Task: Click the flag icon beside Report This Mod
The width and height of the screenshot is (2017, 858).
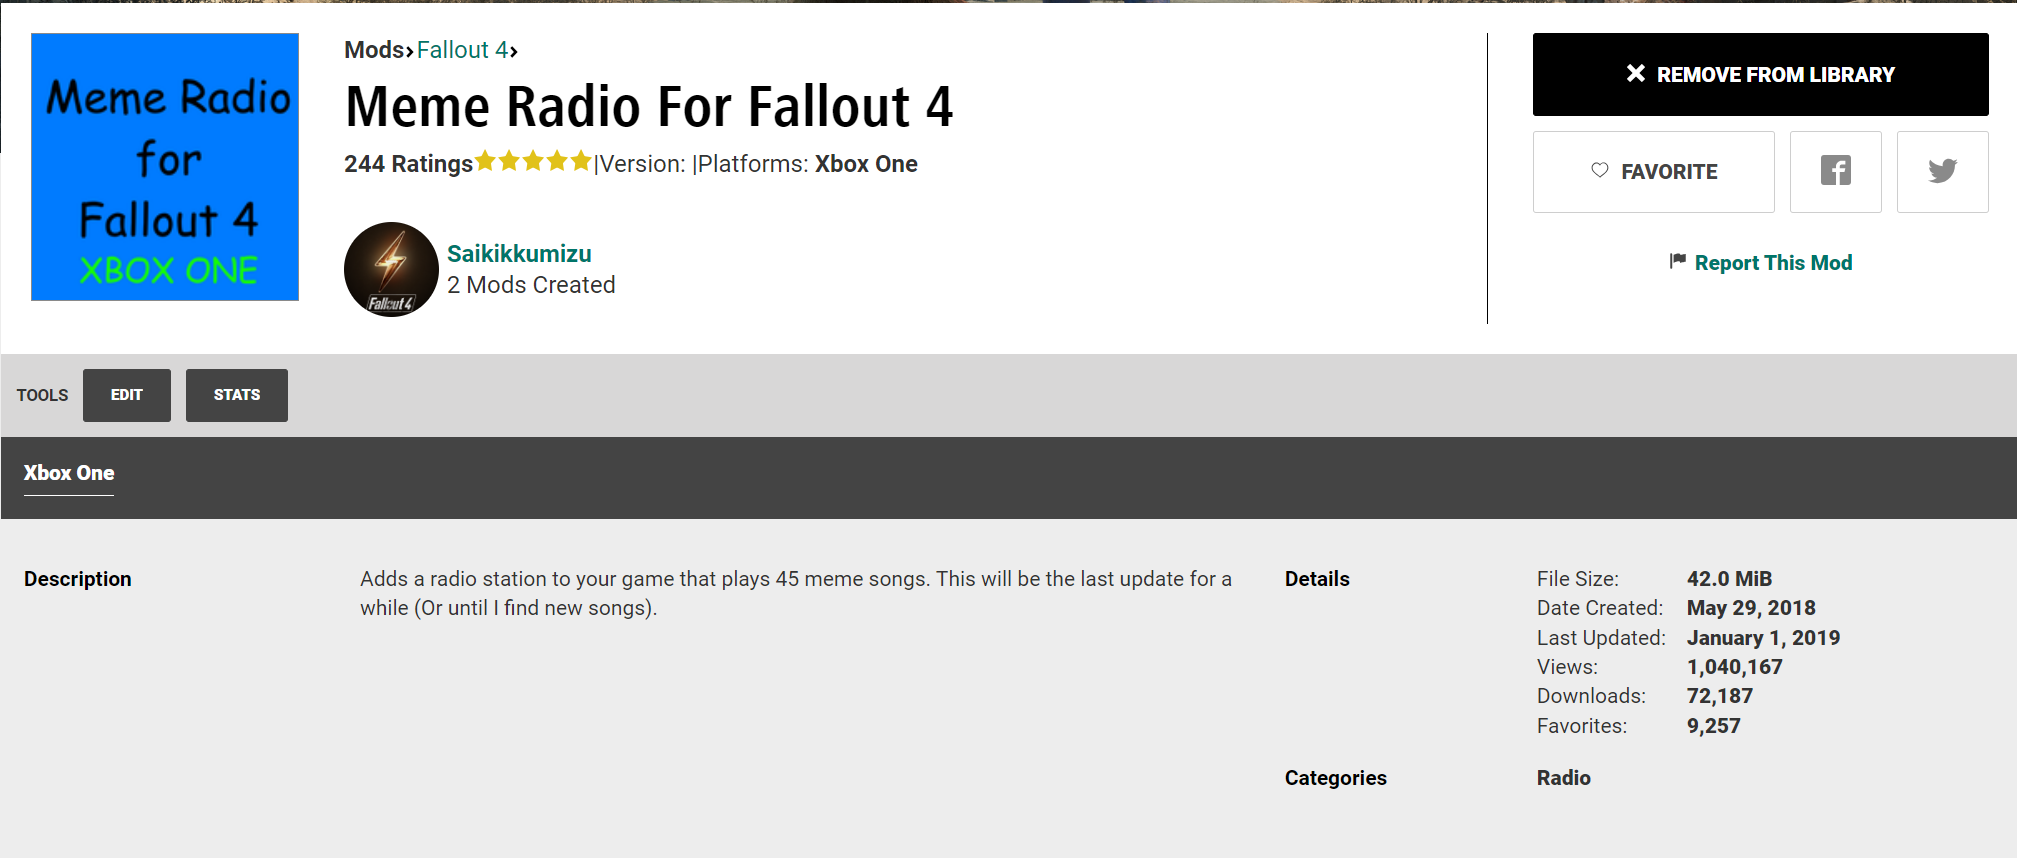Action: click(1677, 261)
